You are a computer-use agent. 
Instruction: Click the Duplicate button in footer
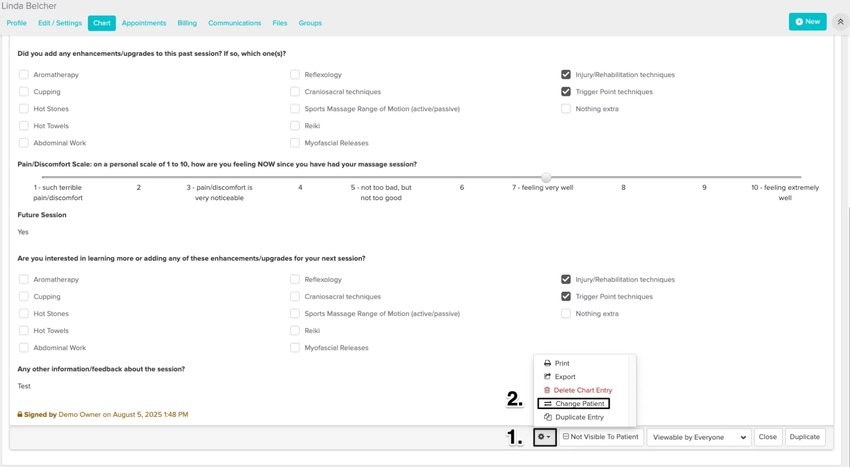click(x=804, y=437)
